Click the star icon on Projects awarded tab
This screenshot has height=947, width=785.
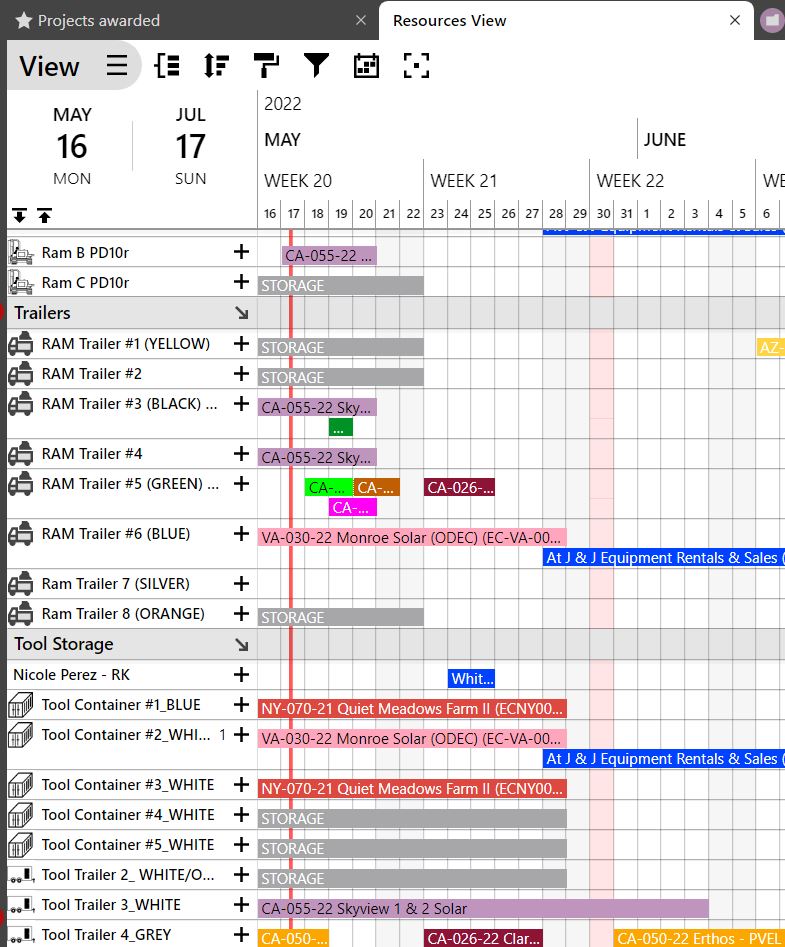24,21
